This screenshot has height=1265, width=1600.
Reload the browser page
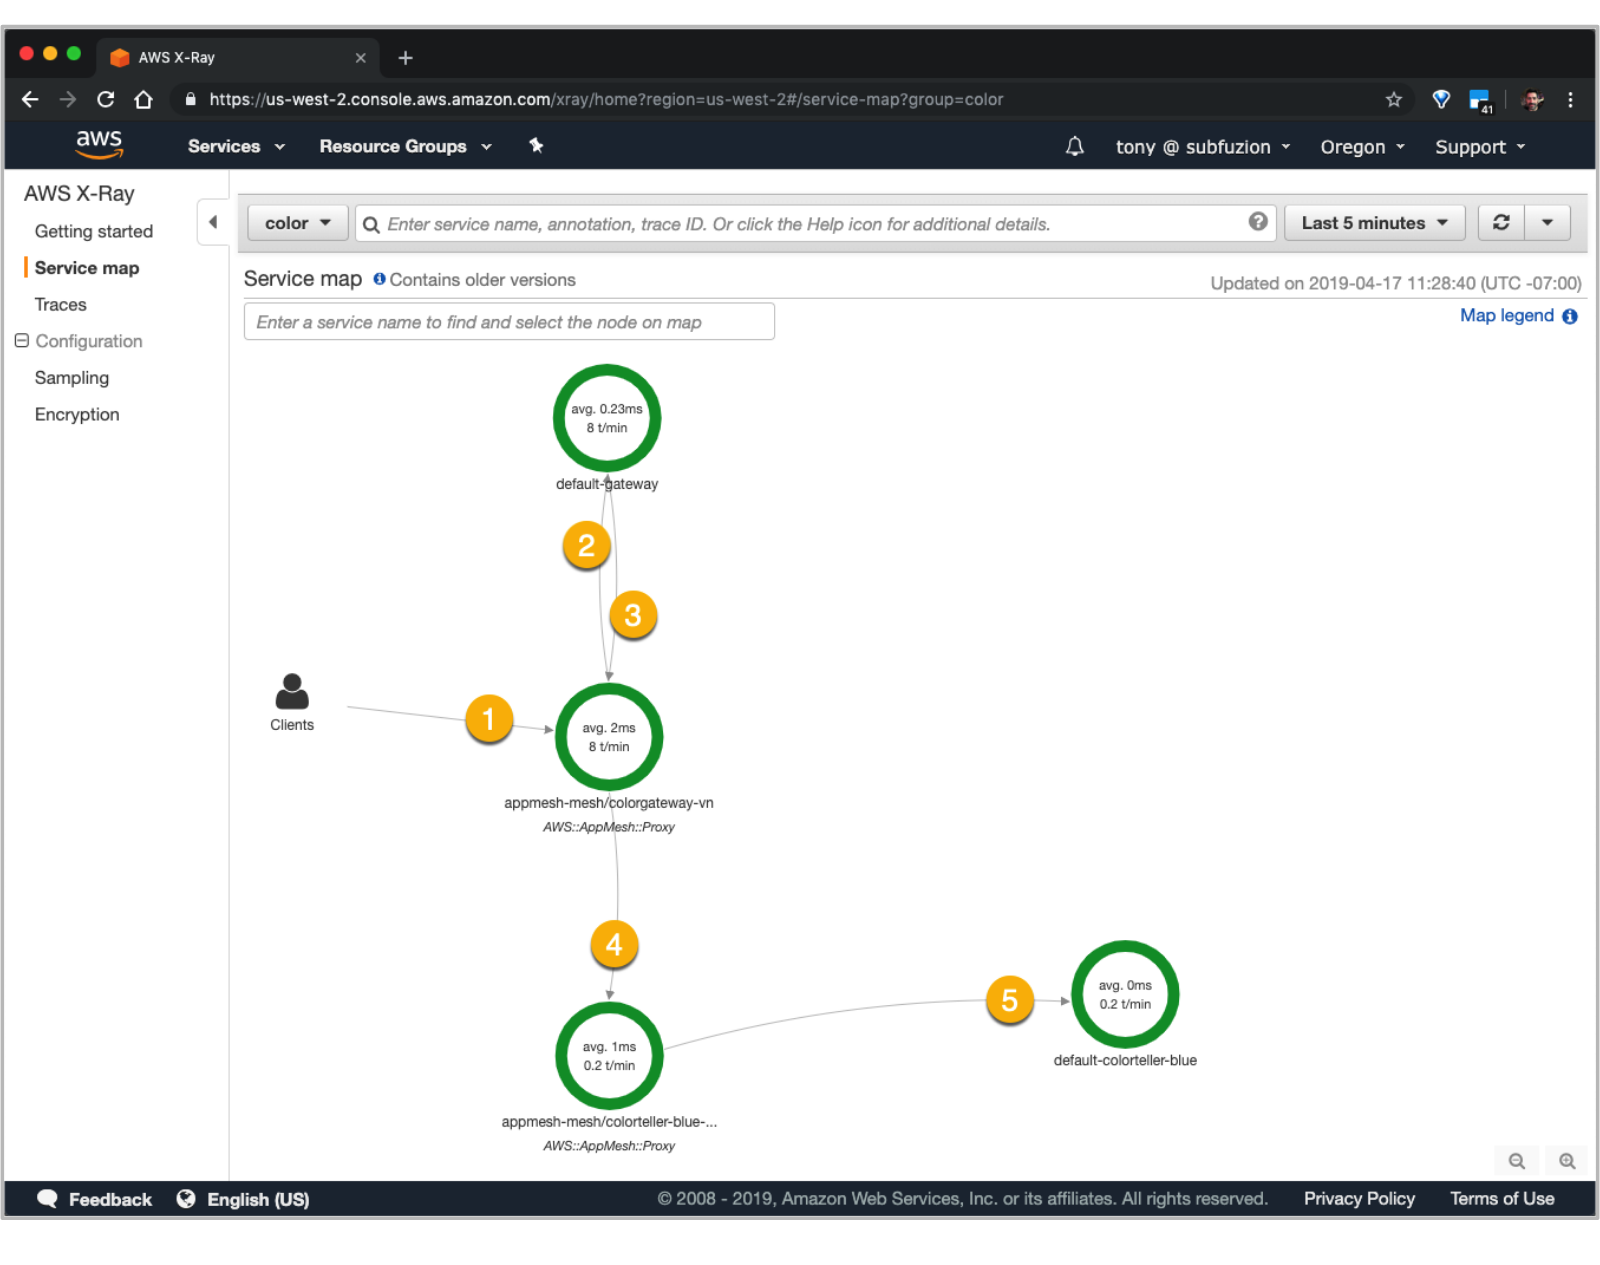(x=105, y=99)
